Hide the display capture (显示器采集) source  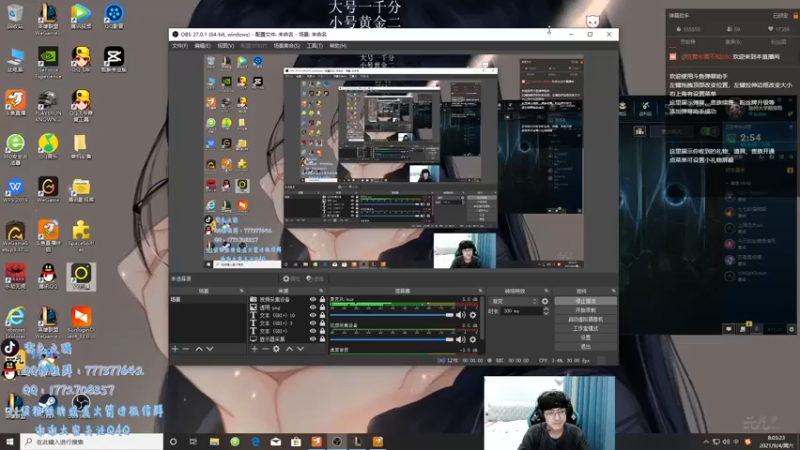tap(313, 339)
